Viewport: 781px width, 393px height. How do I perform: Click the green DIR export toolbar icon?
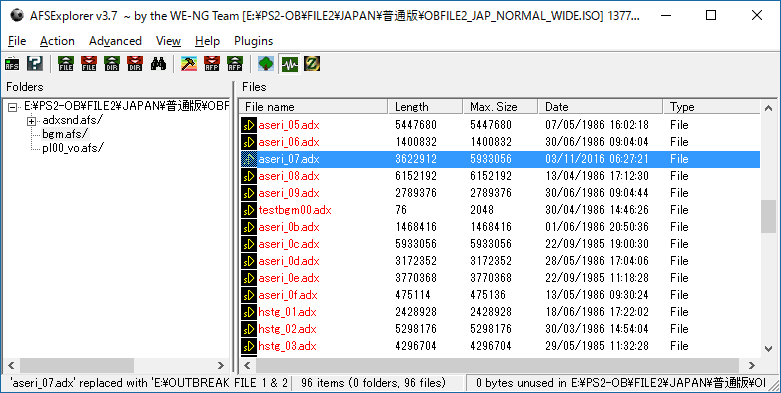tap(112, 63)
